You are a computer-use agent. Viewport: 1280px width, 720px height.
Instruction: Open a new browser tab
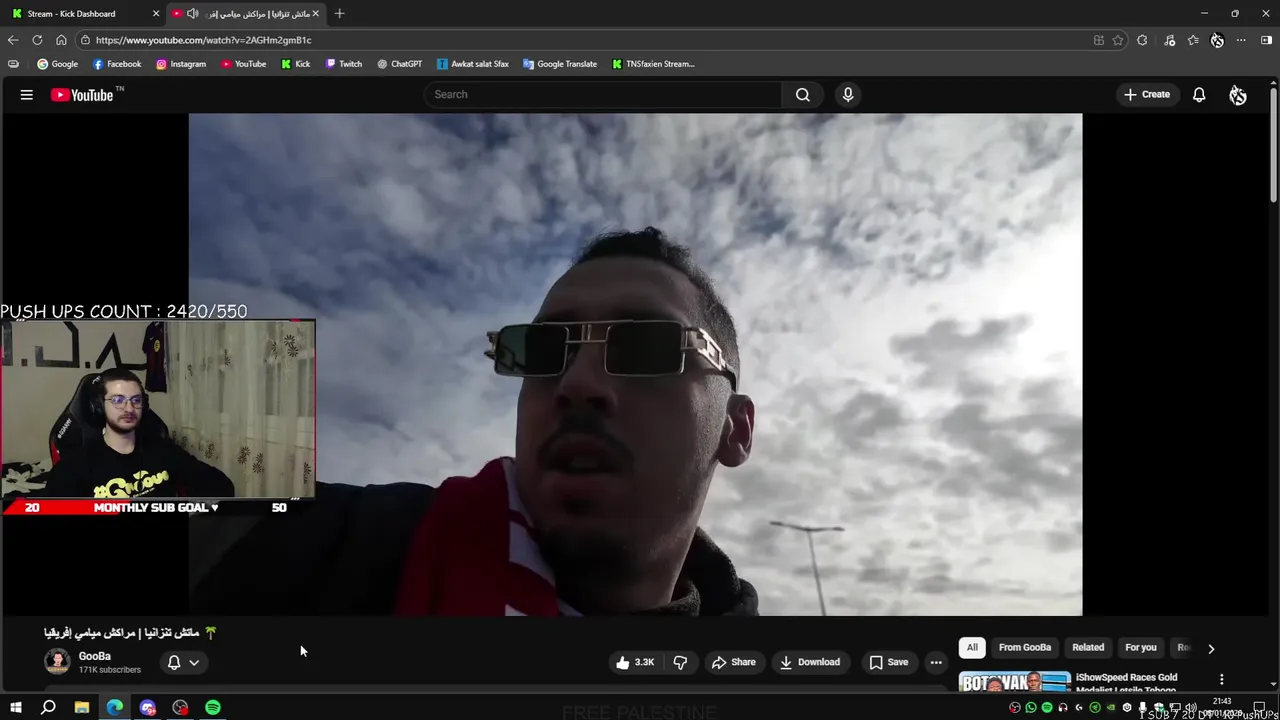click(x=339, y=13)
